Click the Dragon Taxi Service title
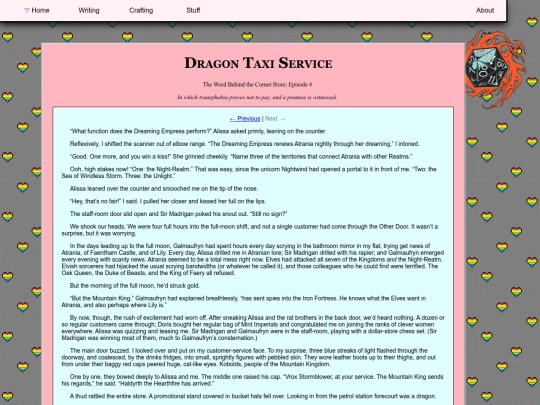Viewport: 540px width, 405px height. 258,63
